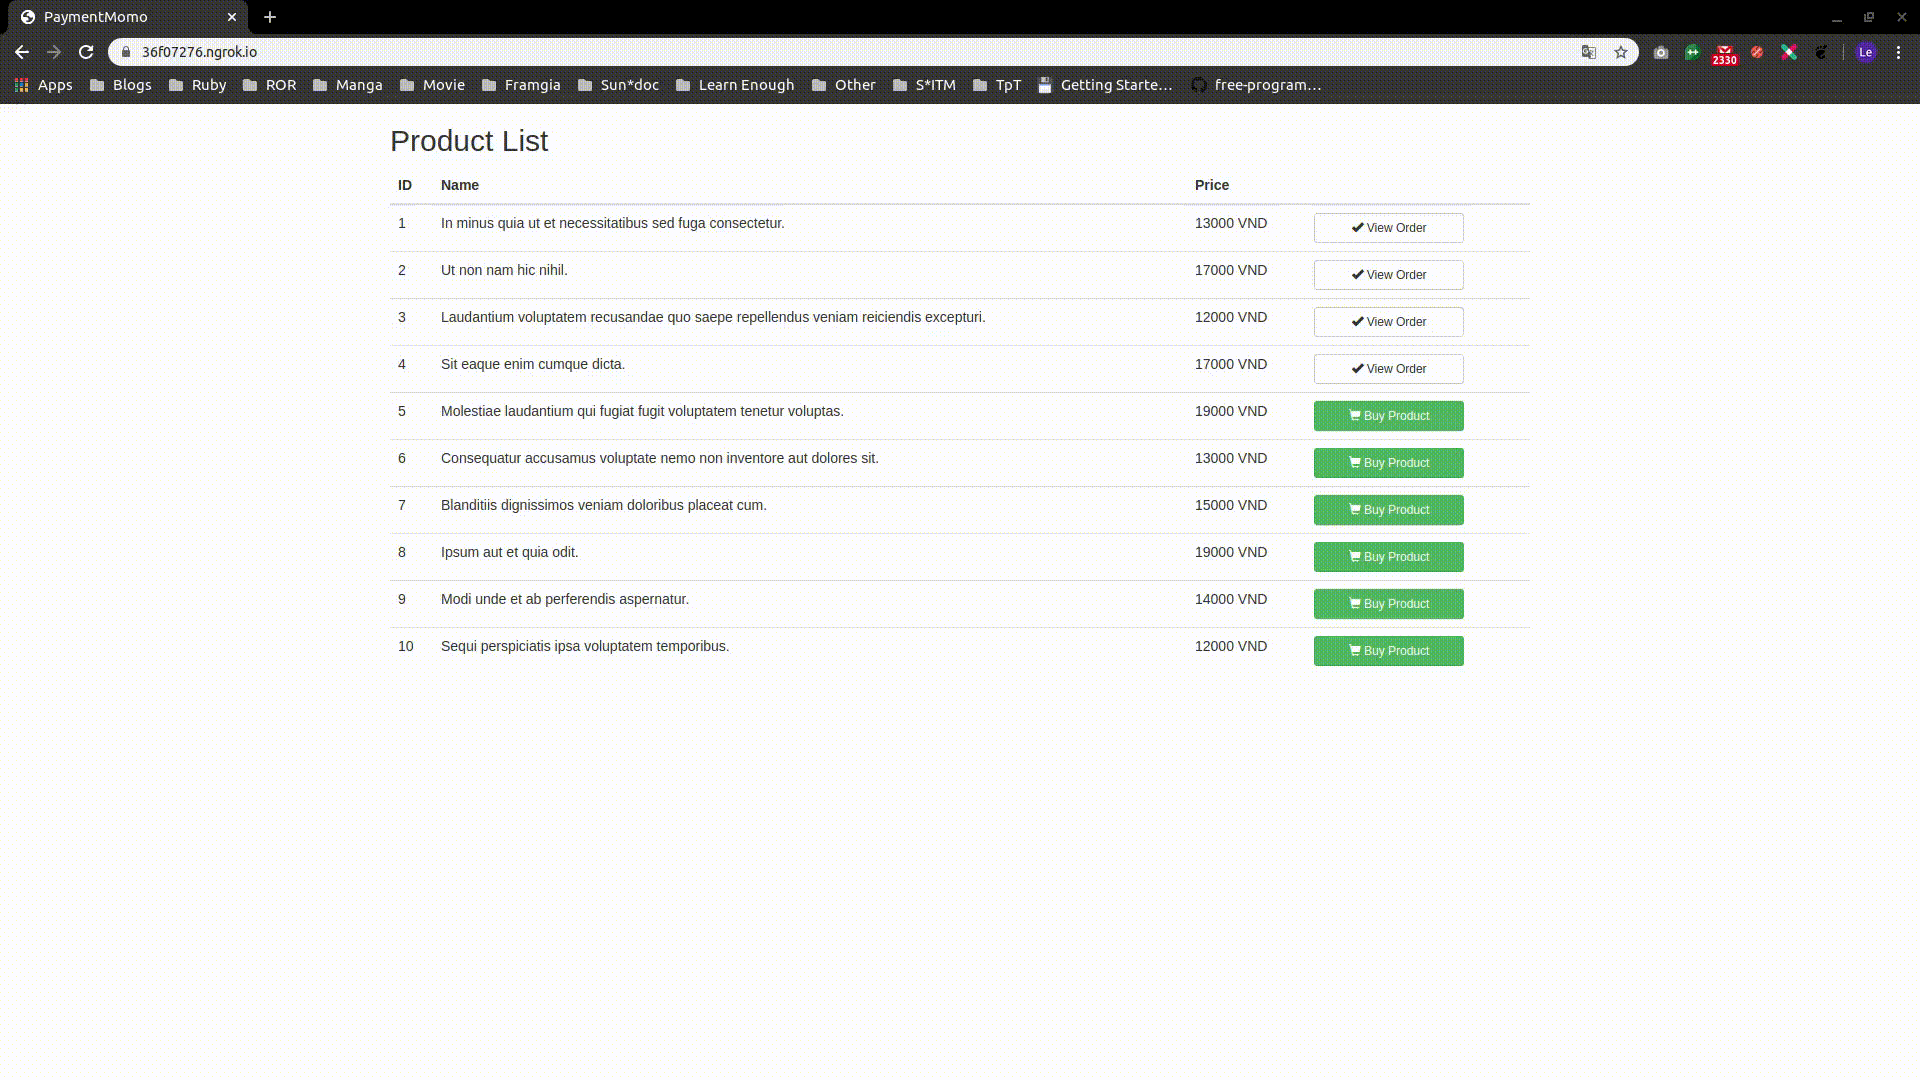Click the camera screenshot extension icon

point(1661,52)
